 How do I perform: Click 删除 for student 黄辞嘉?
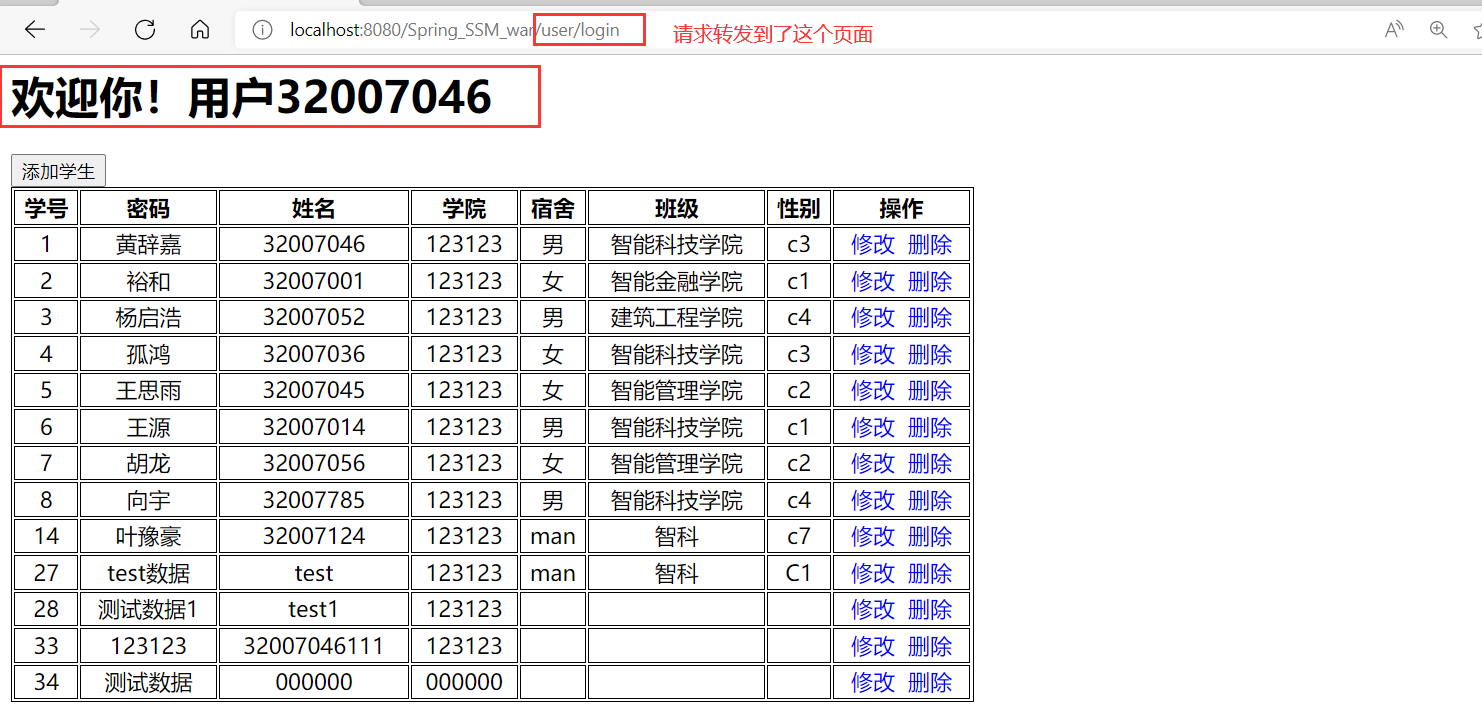929,245
